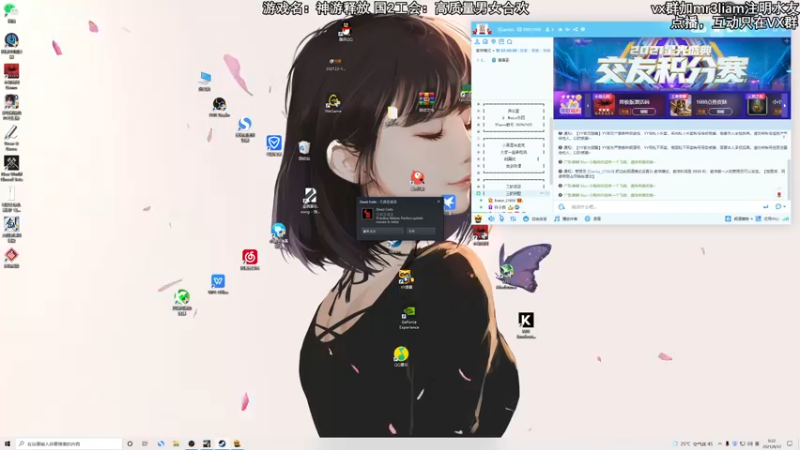Open the black K icon shortcut
The height and width of the screenshot is (450, 800).
[x=526, y=325]
